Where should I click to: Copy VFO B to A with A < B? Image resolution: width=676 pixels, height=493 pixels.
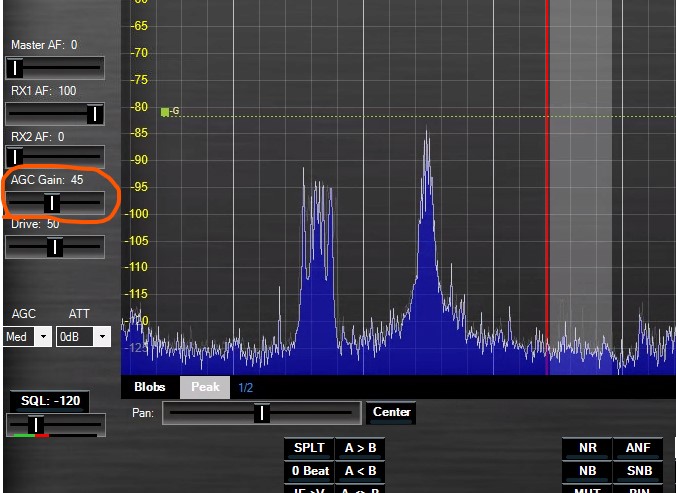[360, 471]
